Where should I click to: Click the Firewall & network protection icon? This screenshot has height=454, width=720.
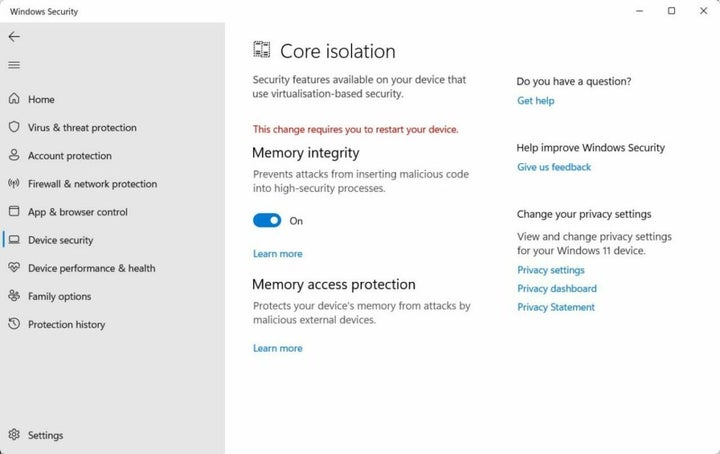[x=14, y=184]
